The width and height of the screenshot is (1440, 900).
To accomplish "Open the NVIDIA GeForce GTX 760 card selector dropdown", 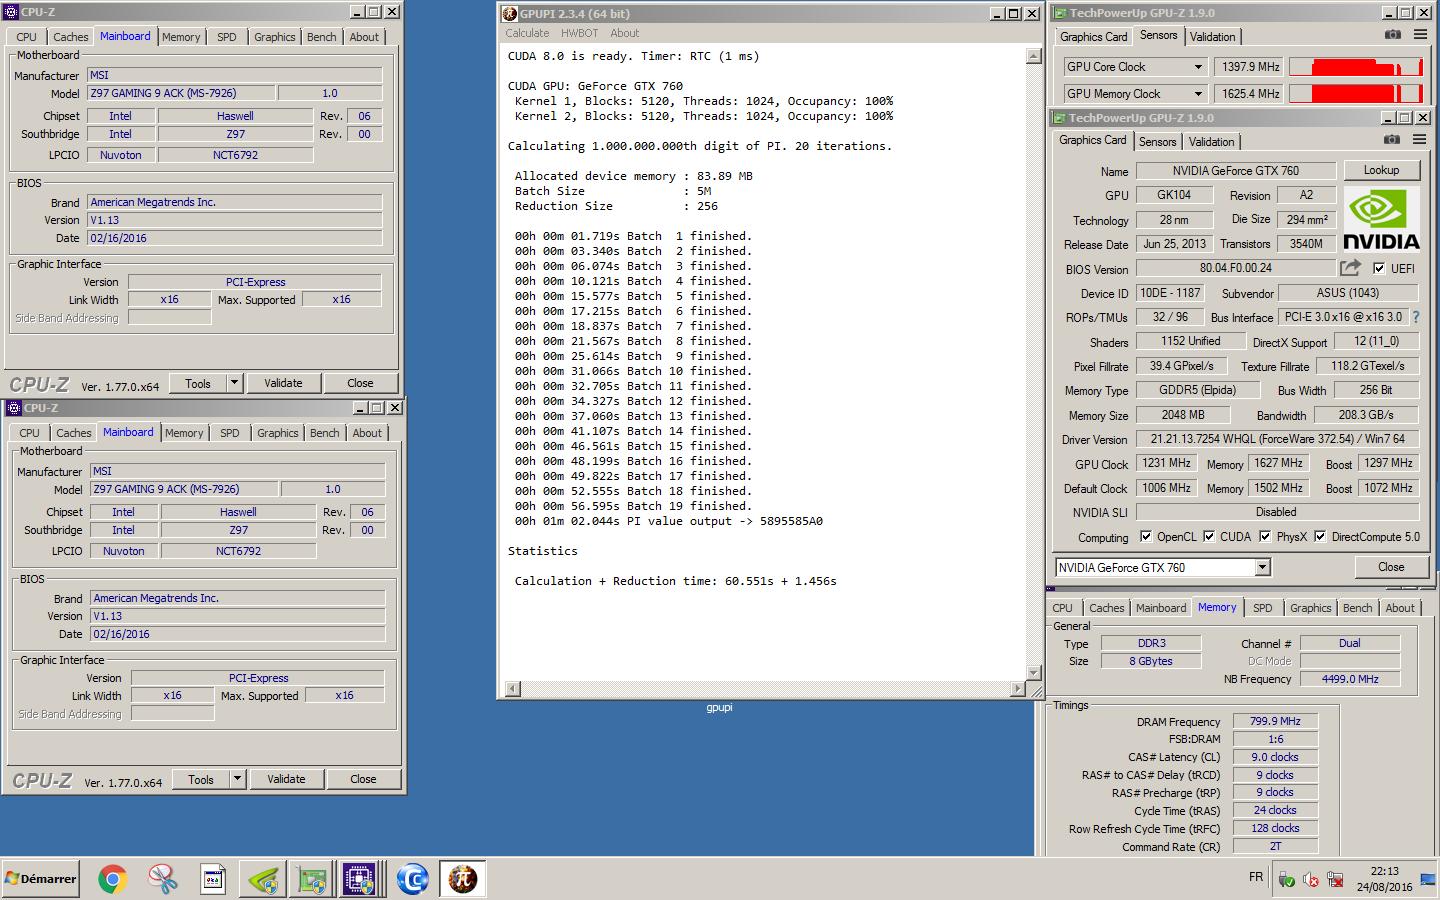I will point(1262,567).
